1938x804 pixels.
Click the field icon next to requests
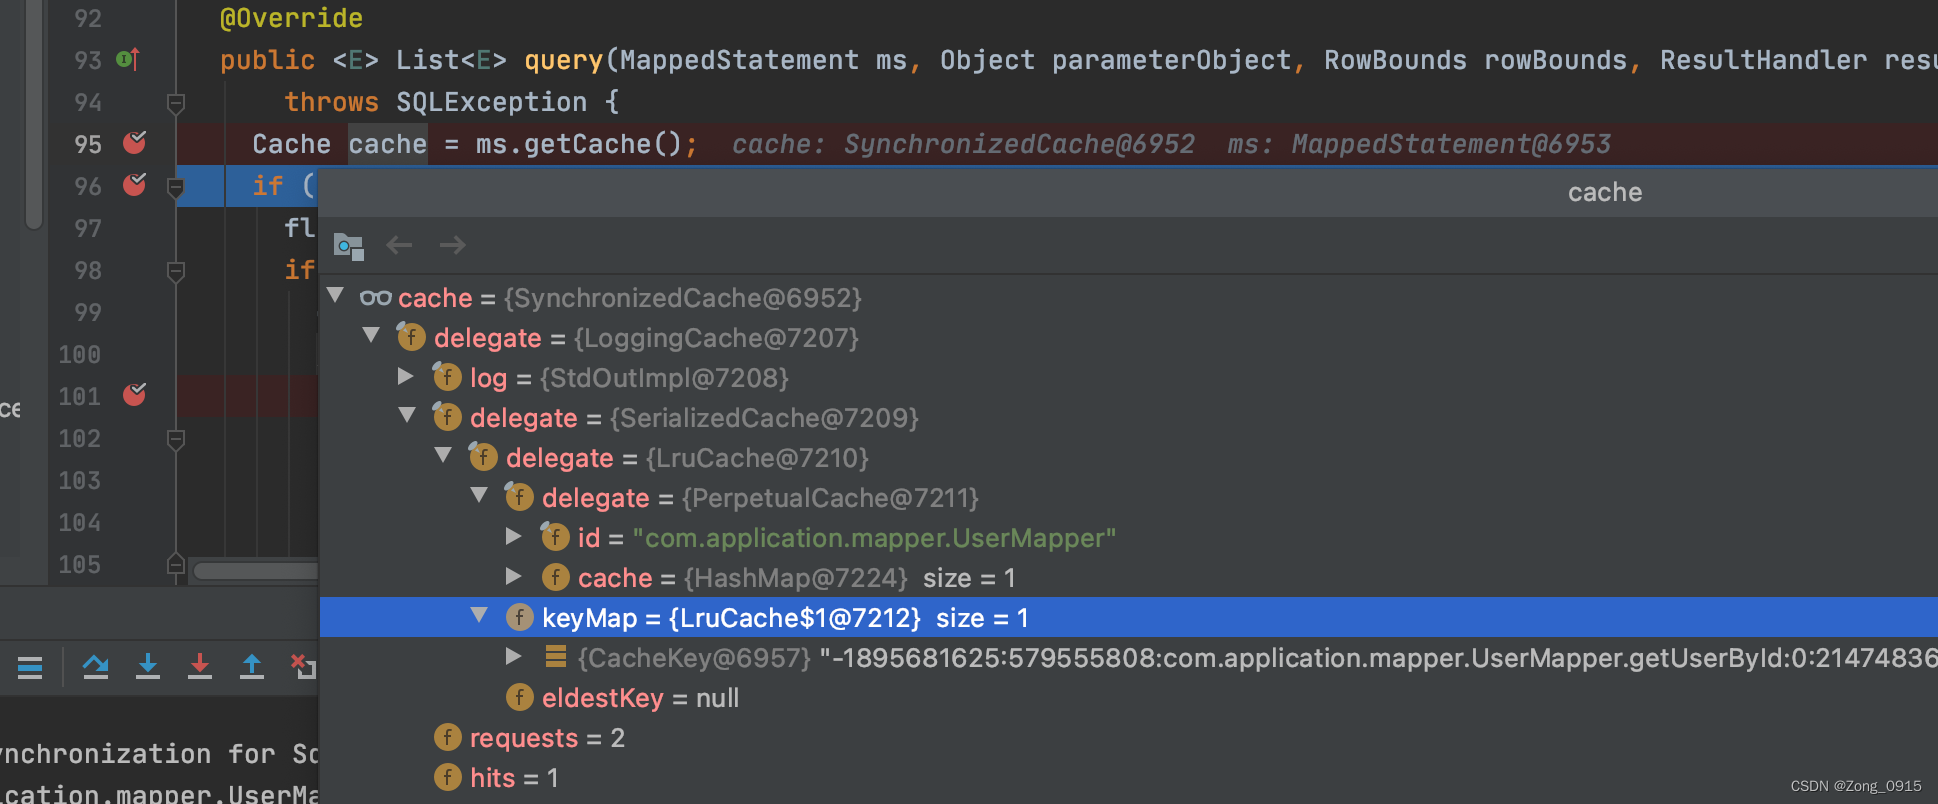[x=448, y=737]
